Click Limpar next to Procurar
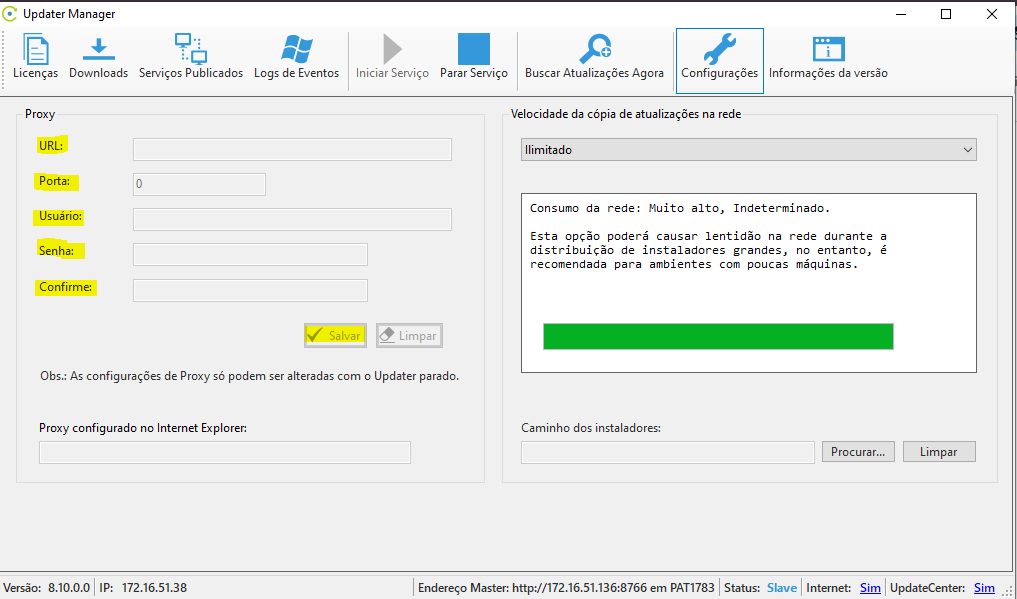Image resolution: width=1017 pixels, height=599 pixels. point(938,452)
